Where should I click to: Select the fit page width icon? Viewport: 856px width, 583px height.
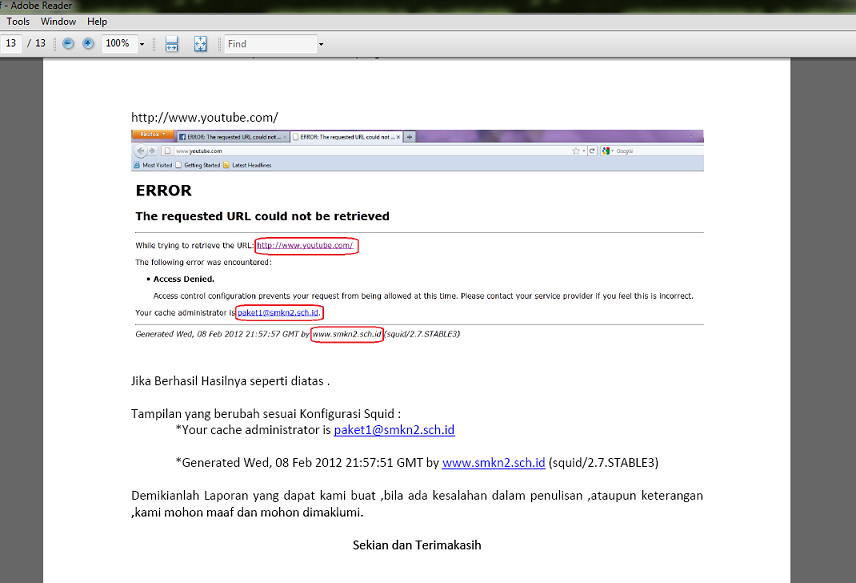[x=172, y=43]
